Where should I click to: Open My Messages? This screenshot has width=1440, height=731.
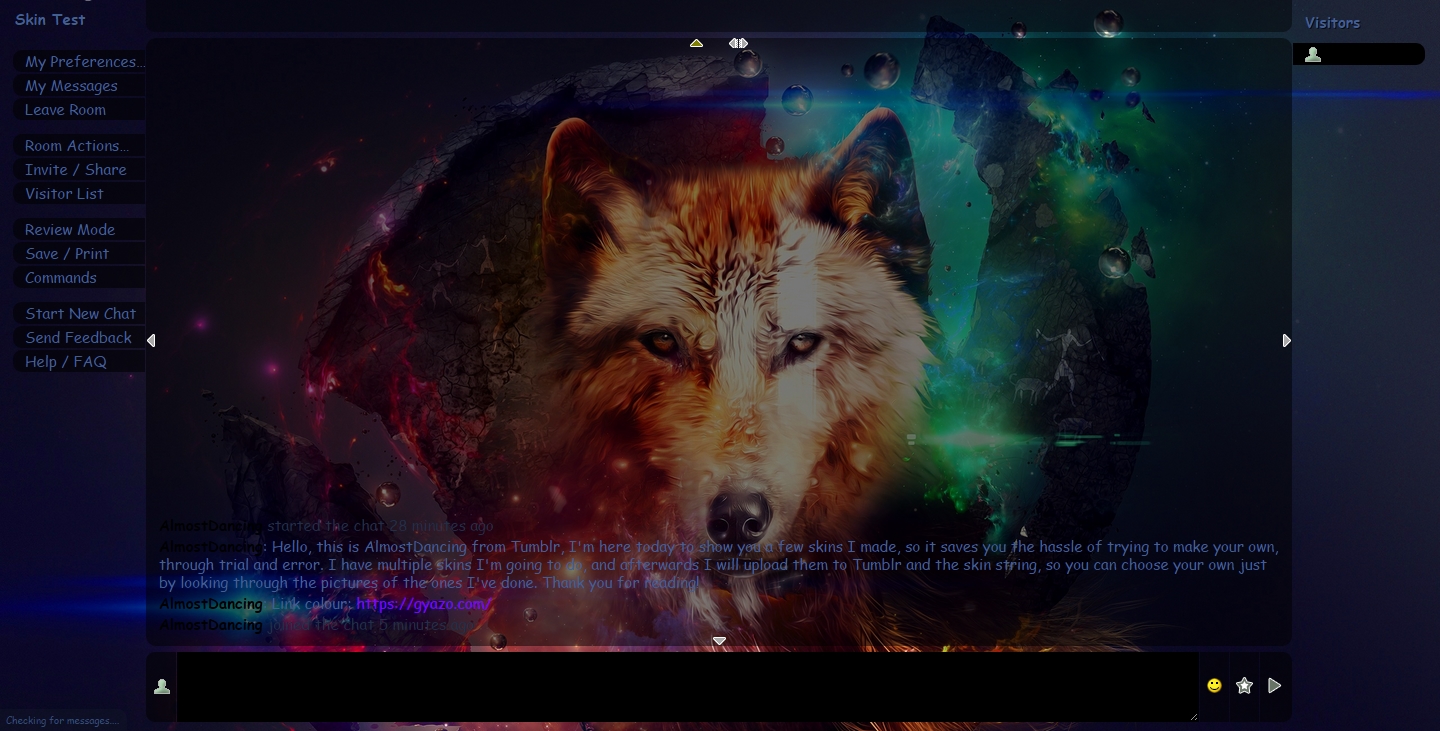click(x=79, y=86)
